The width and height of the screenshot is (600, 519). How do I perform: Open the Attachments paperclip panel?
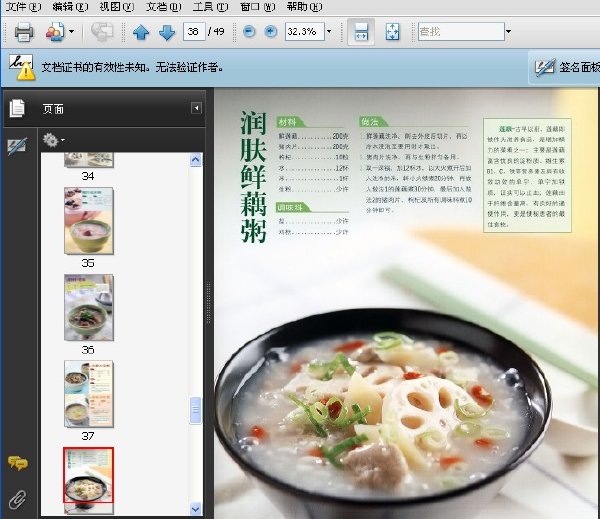click(17, 499)
